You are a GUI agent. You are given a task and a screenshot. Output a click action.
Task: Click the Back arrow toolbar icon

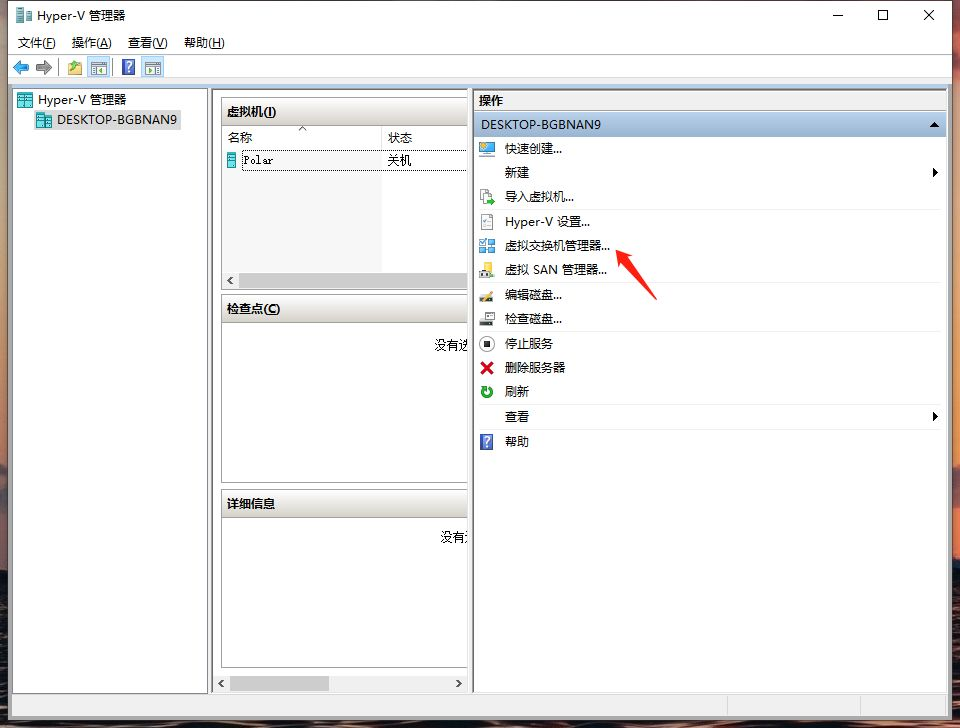(x=21, y=67)
